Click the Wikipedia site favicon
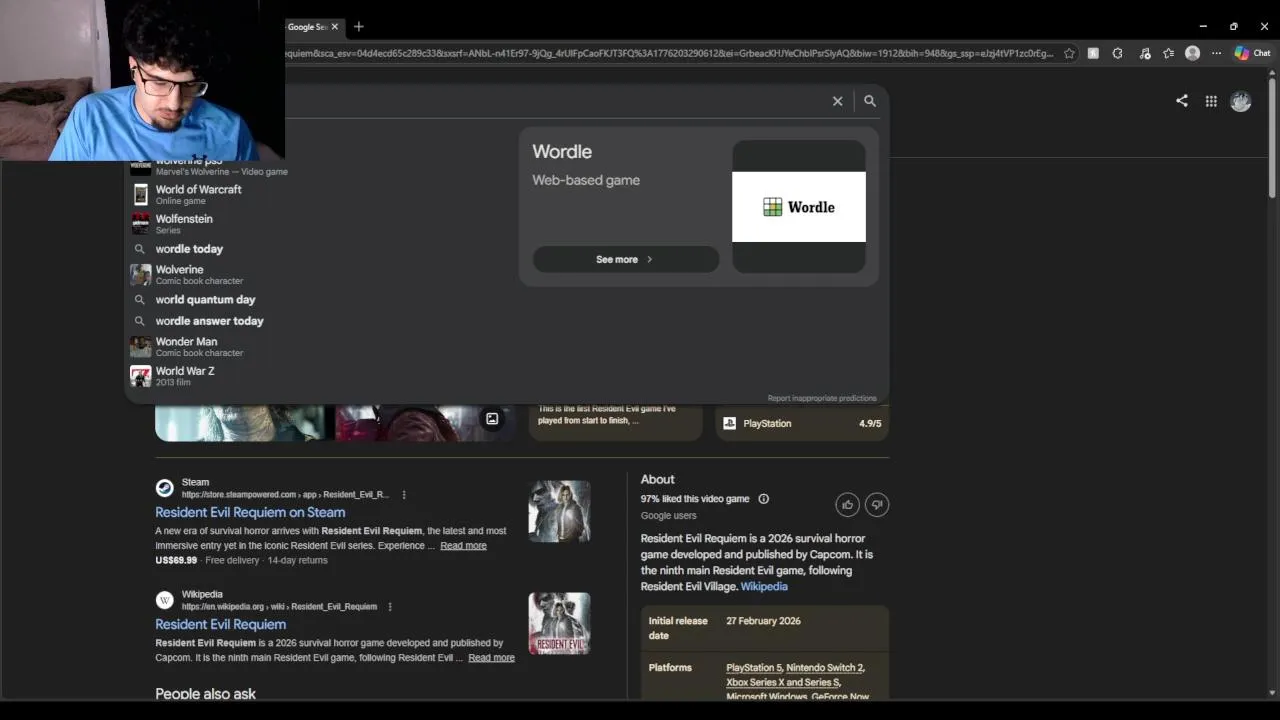Image resolution: width=1280 pixels, height=720 pixels. tap(164, 600)
